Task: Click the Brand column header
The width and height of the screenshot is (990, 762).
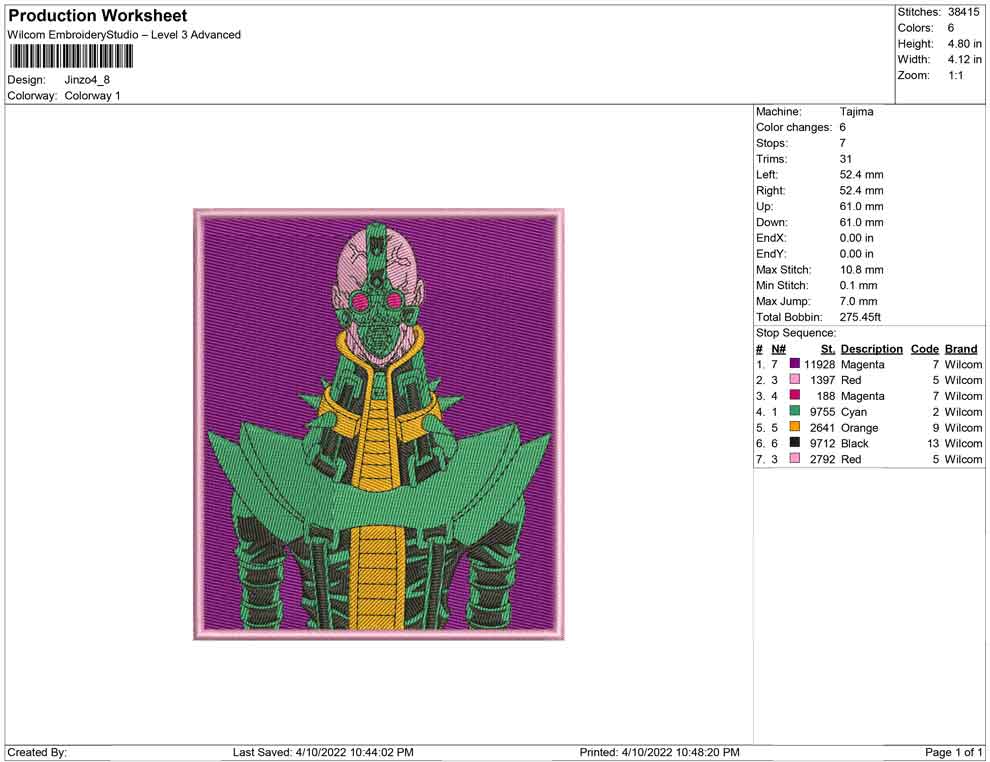Action: coord(961,349)
